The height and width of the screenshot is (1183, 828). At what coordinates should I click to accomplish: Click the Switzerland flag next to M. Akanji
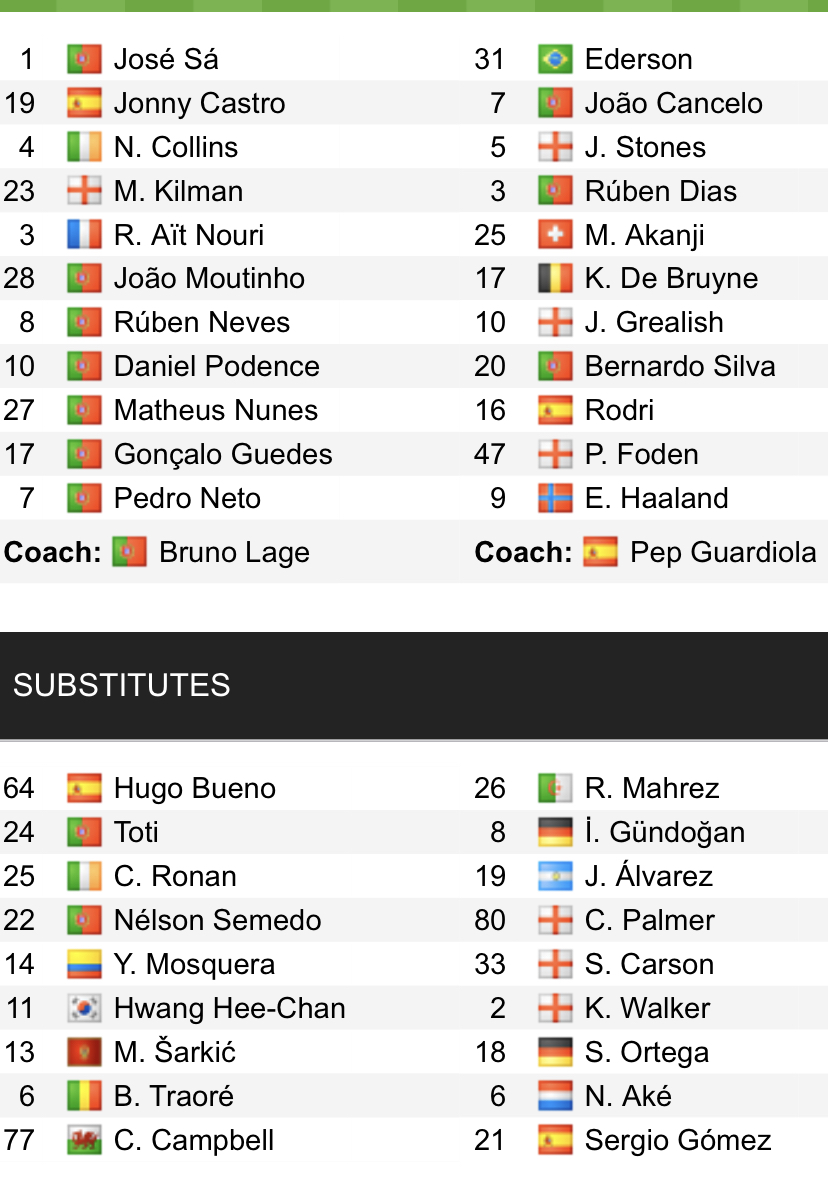pyautogui.click(x=554, y=235)
